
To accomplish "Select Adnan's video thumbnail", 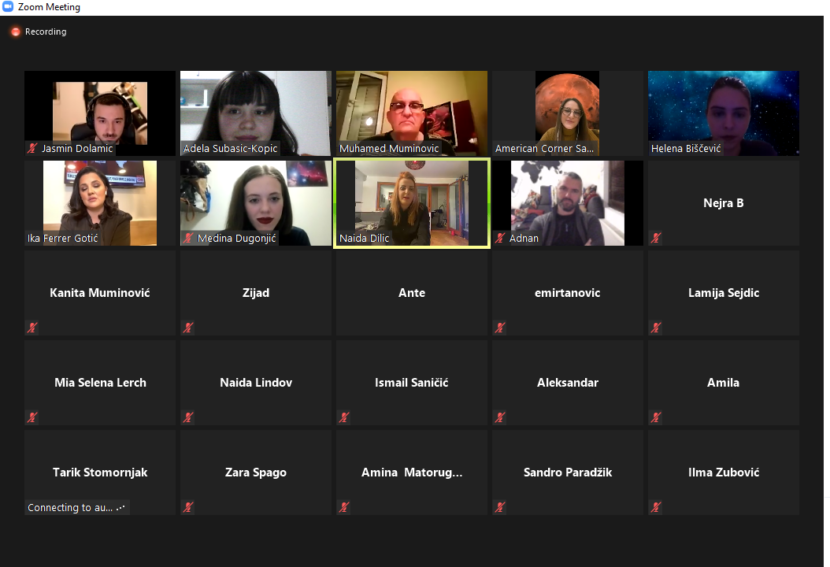I will point(567,203).
